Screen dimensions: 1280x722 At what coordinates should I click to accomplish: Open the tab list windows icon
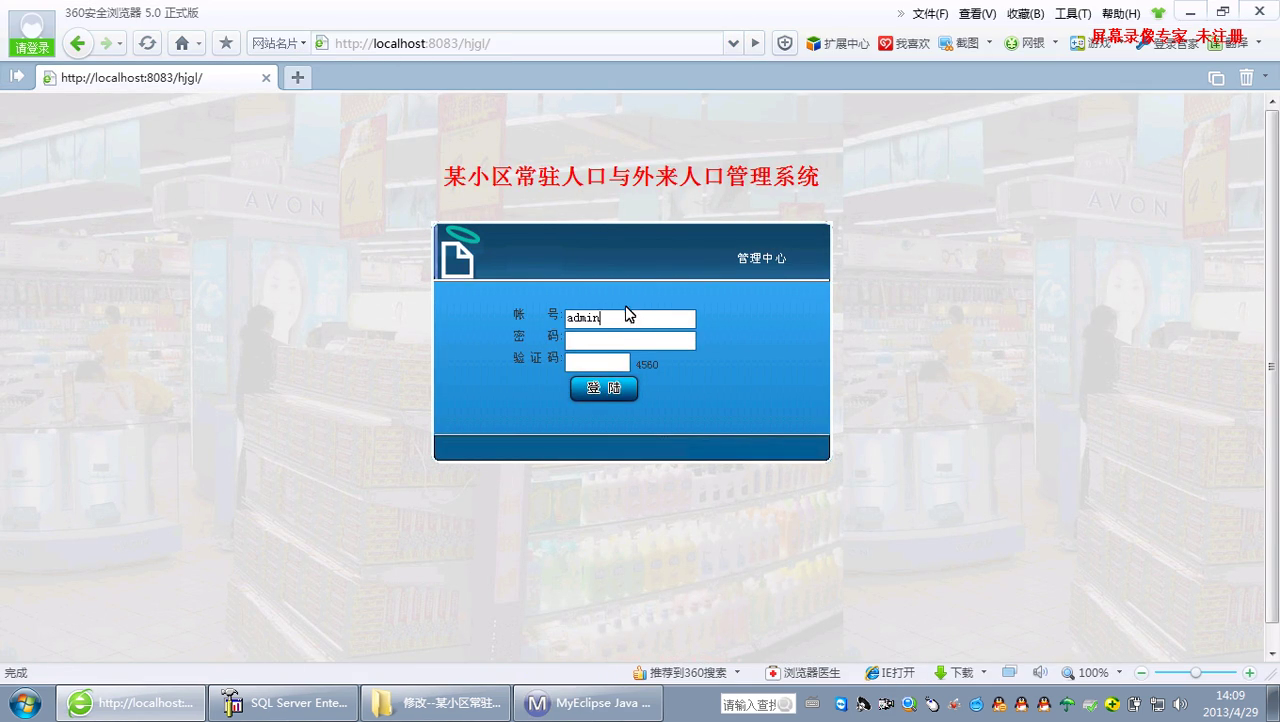point(1216,78)
